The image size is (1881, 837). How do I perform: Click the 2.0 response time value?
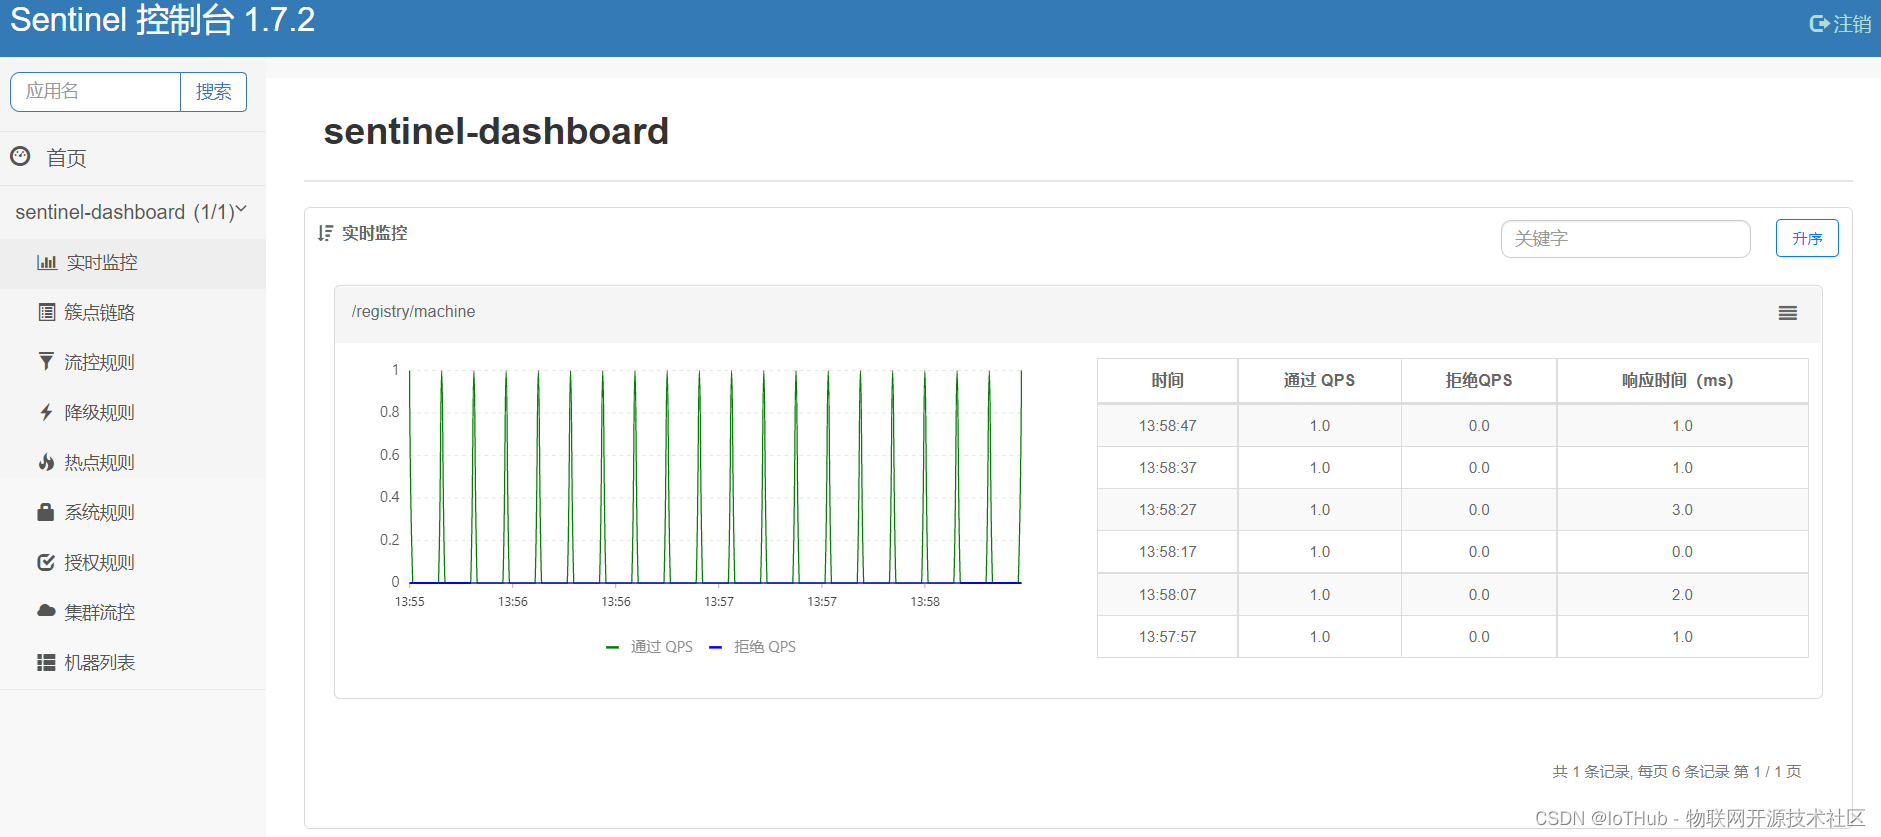pos(1682,595)
